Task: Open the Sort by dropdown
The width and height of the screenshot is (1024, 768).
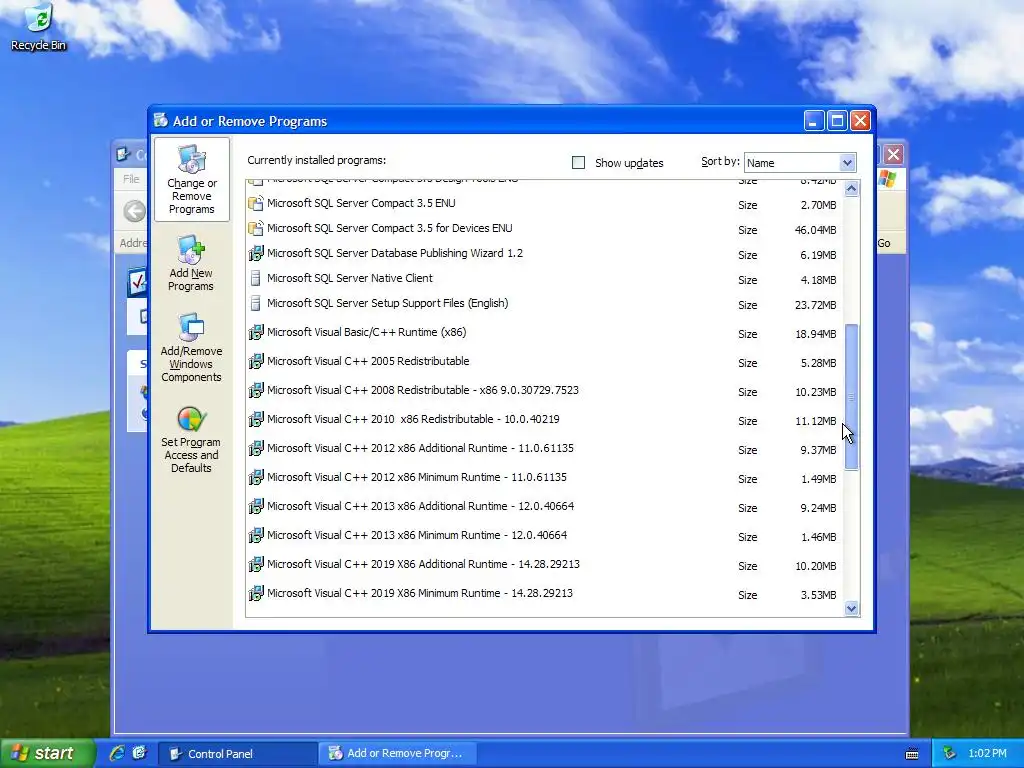Action: 847,163
